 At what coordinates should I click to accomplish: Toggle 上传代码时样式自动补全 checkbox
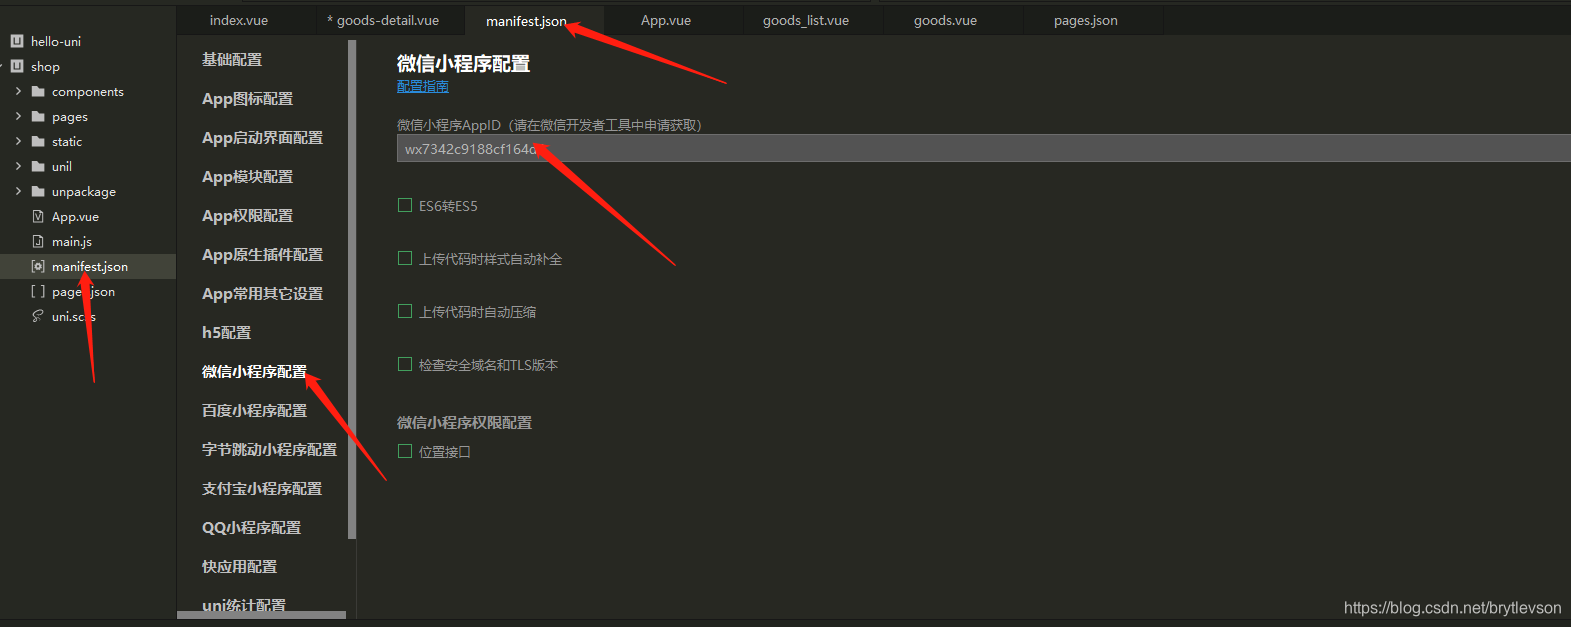click(x=405, y=258)
